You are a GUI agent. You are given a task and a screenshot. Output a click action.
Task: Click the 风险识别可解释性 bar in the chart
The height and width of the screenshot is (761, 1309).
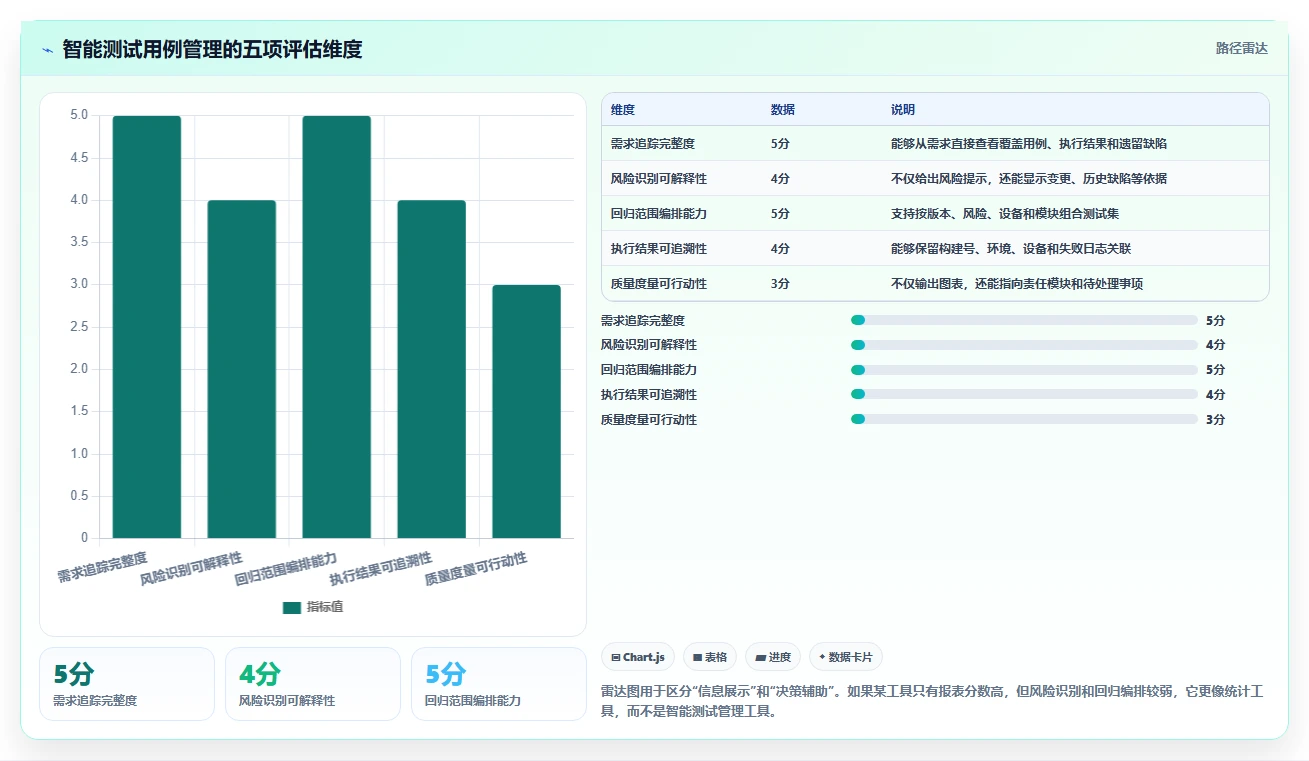click(242, 369)
